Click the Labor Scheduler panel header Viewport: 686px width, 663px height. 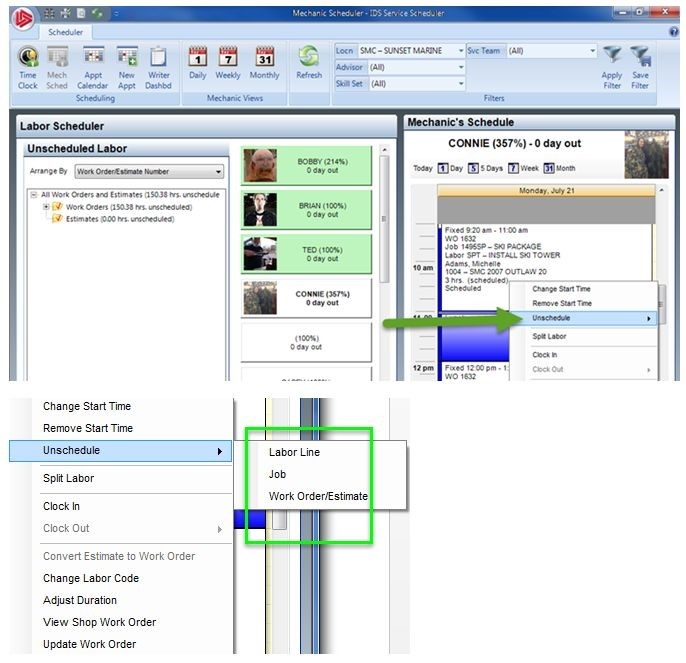[206, 126]
